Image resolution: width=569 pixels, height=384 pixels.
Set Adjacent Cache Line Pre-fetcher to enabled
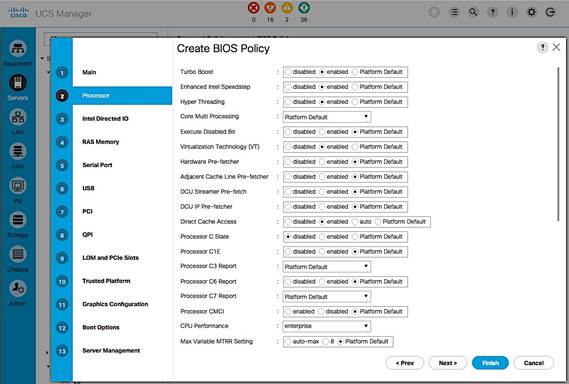click(x=322, y=177)
